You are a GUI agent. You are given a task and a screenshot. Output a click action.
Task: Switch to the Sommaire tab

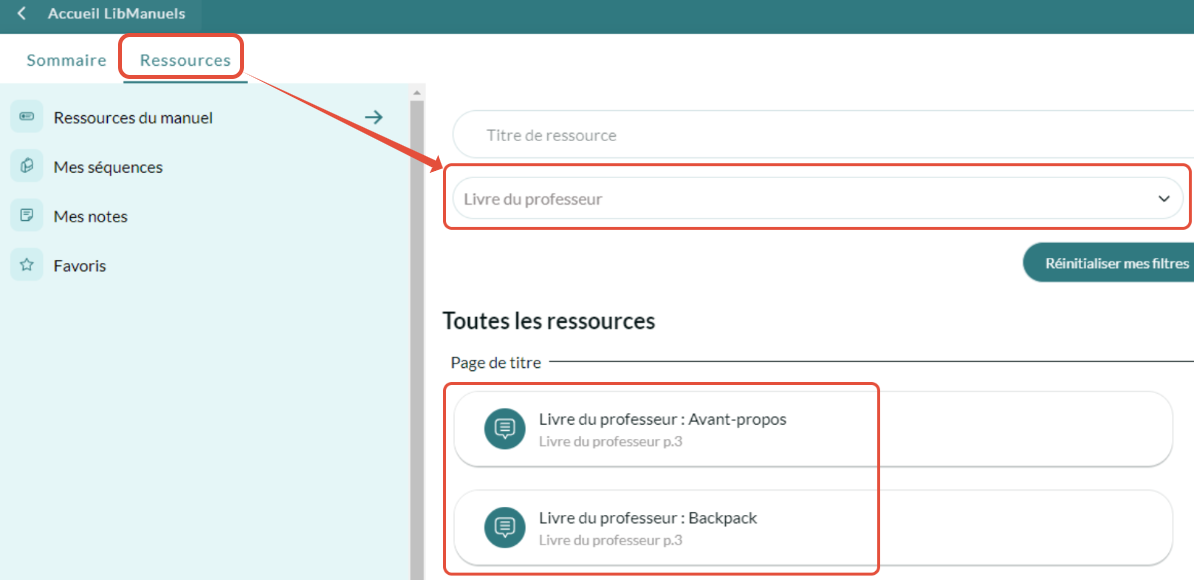[x=66, y=60]
